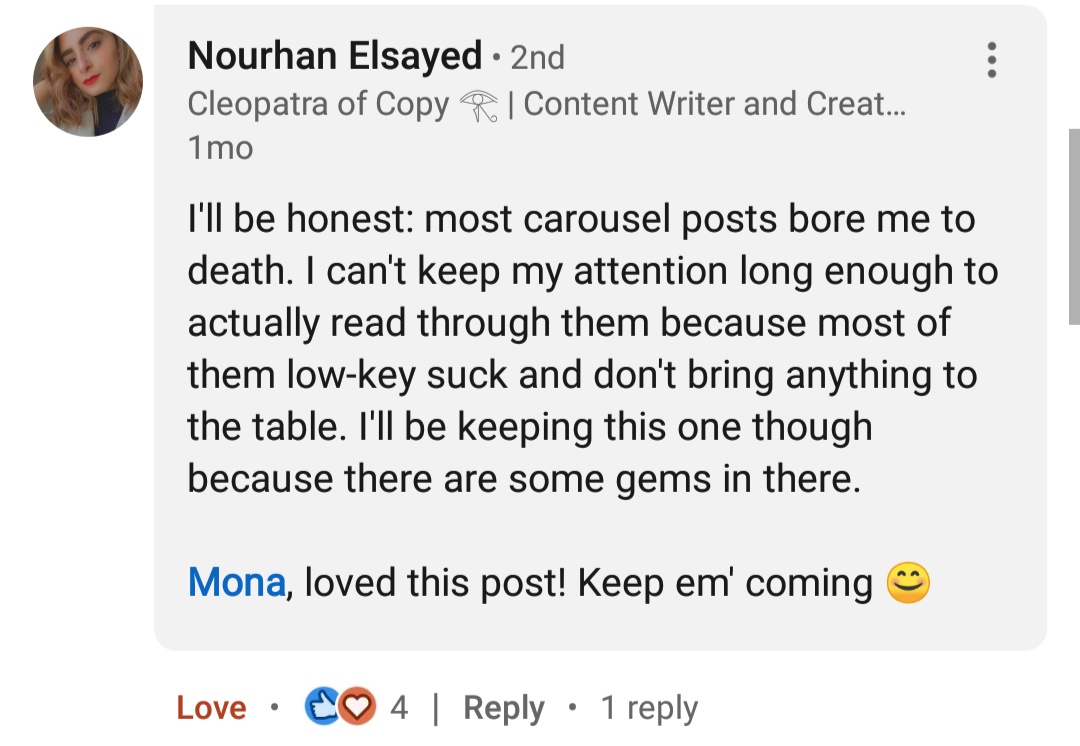Open Nourhan Elsayed's profile photo
This screenshot has width=1080, height=746.
tap(88, 82)
